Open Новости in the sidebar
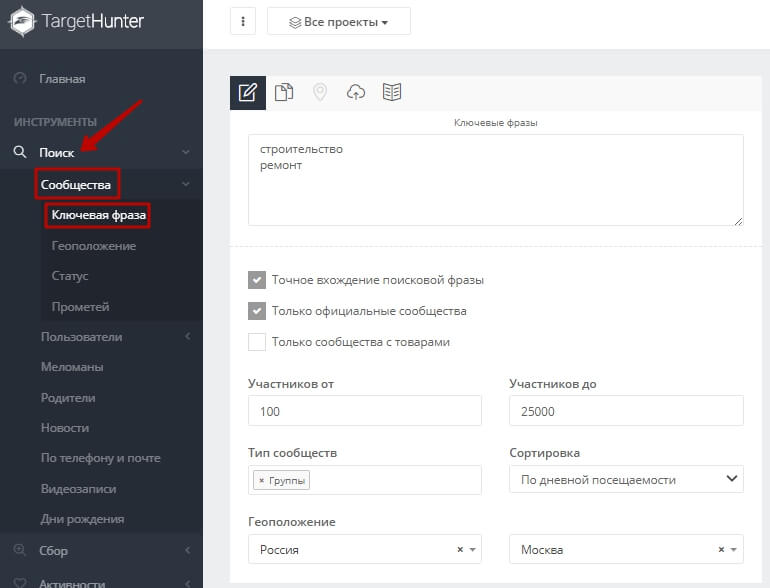The image size is (770, 588). pos(65,428)
